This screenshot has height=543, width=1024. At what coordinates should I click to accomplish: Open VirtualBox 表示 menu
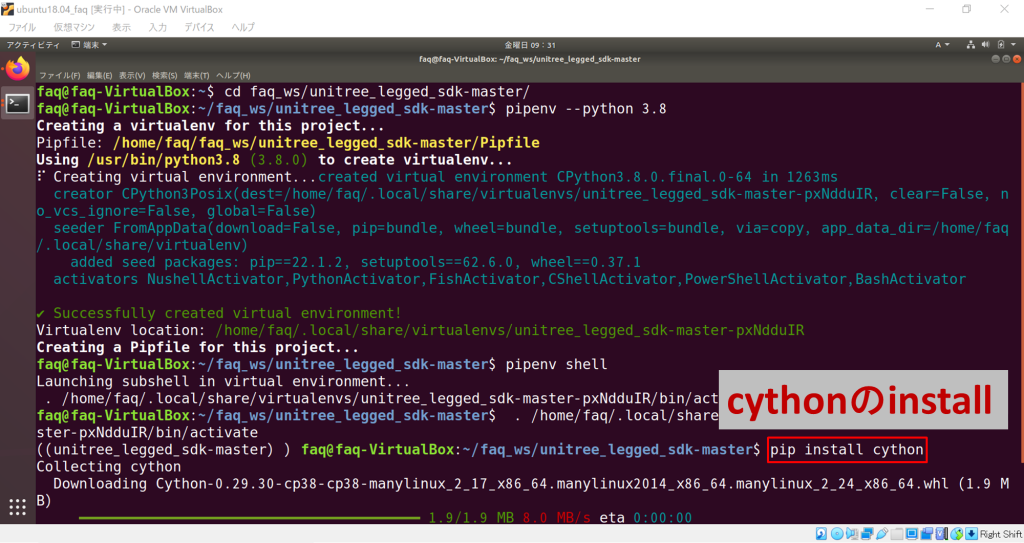[121, 27]
